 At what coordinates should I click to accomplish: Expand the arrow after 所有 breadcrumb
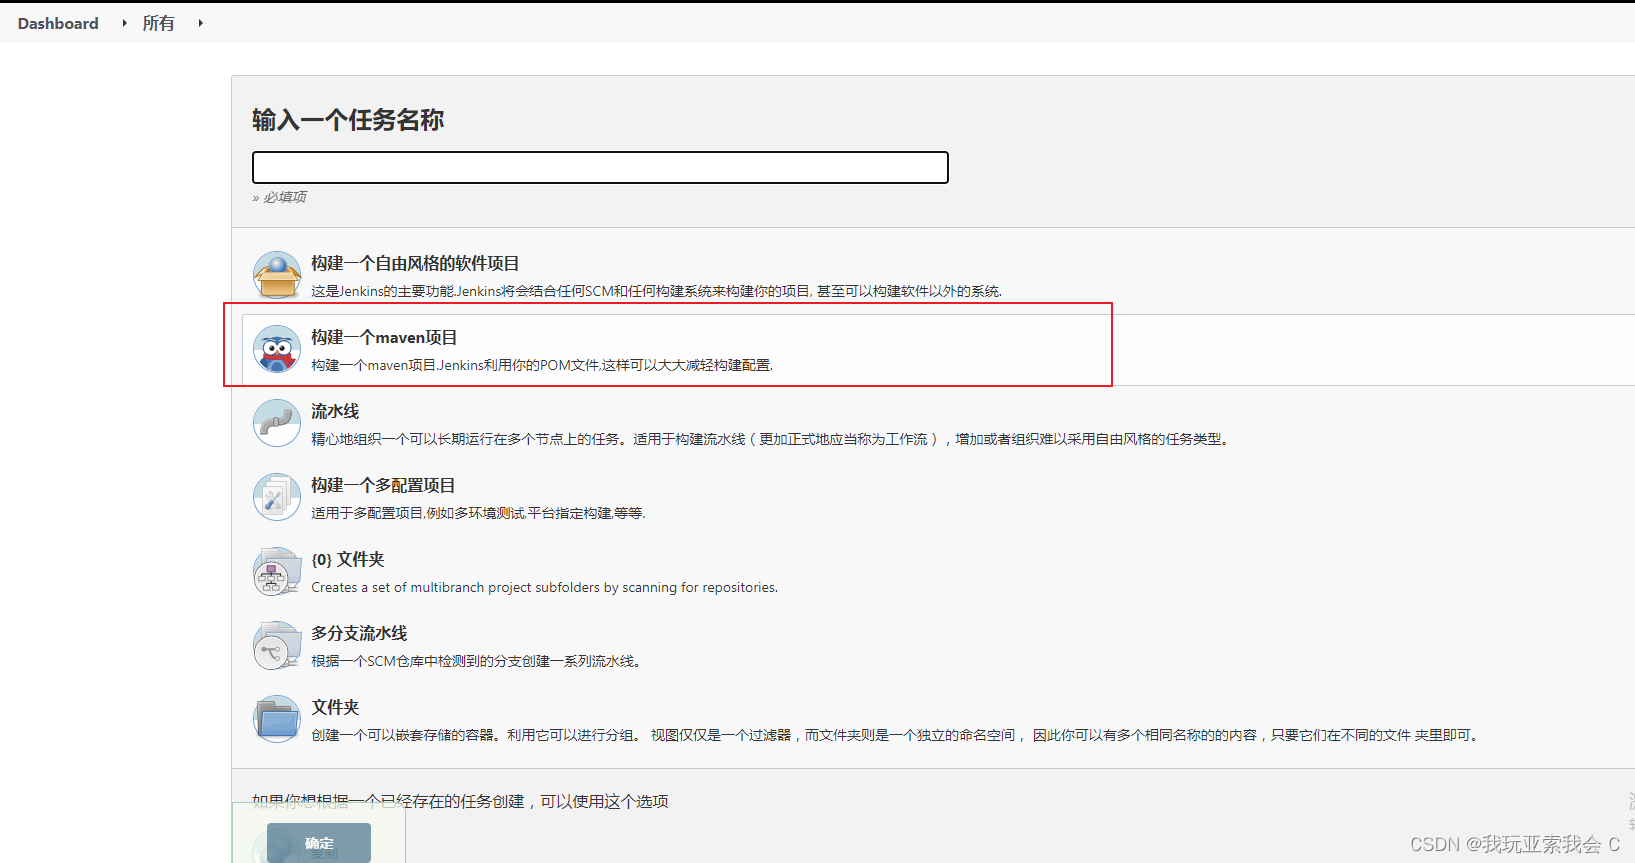200,23
